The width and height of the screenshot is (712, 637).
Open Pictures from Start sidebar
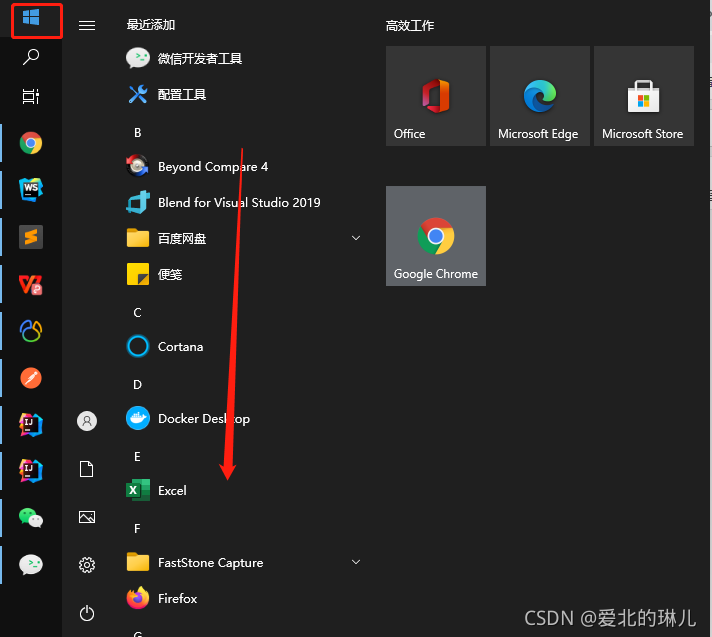[x=87, y=517]
